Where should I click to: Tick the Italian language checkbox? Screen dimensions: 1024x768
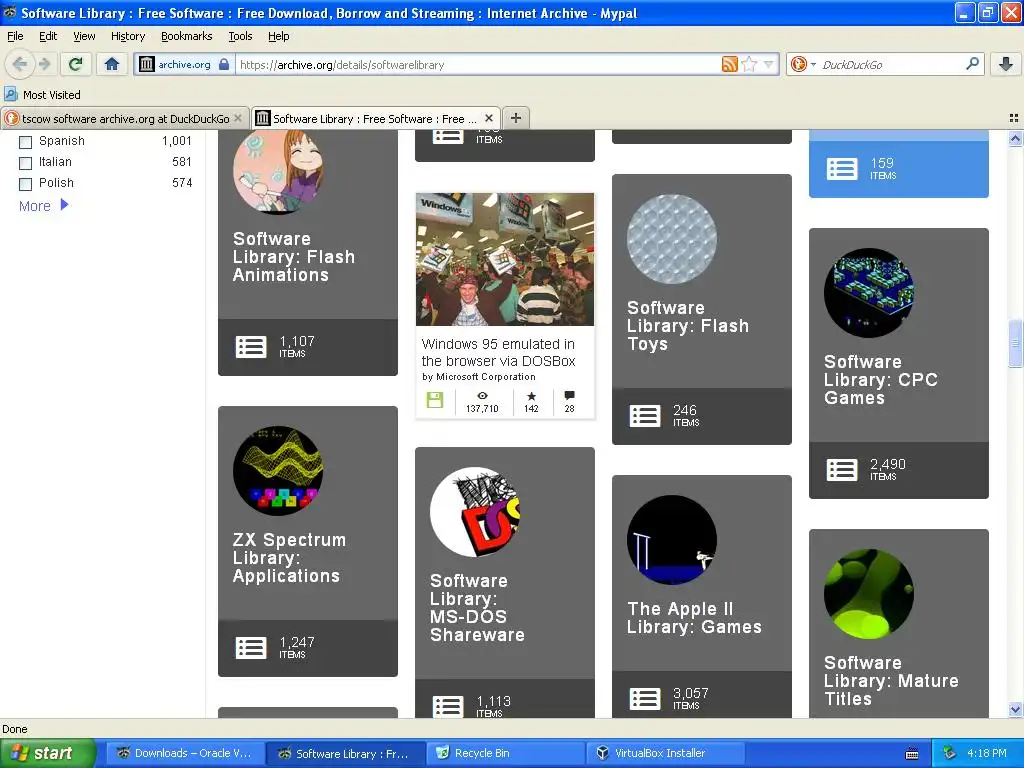tap(25, 163)
